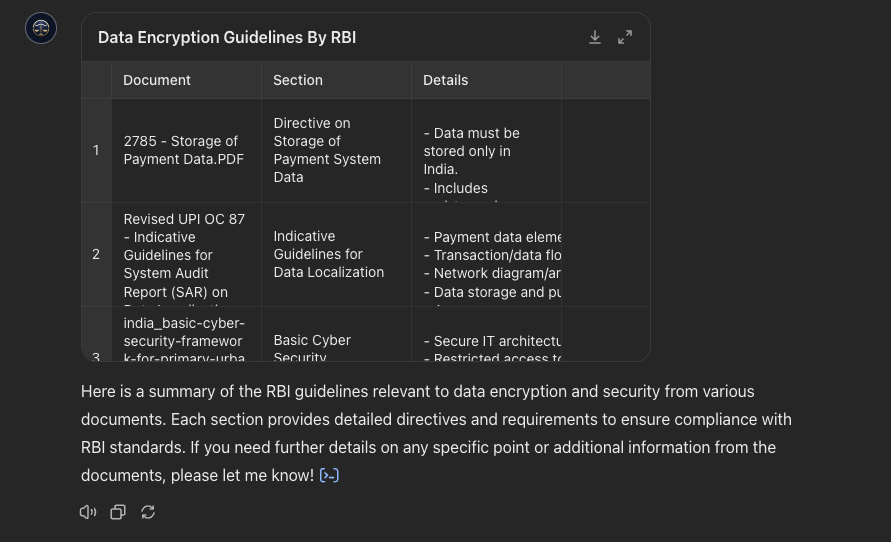Open the citation icon after the summary
Viewport: 891px width, 542px height.
pyautogui.click(x=329, y=475)
